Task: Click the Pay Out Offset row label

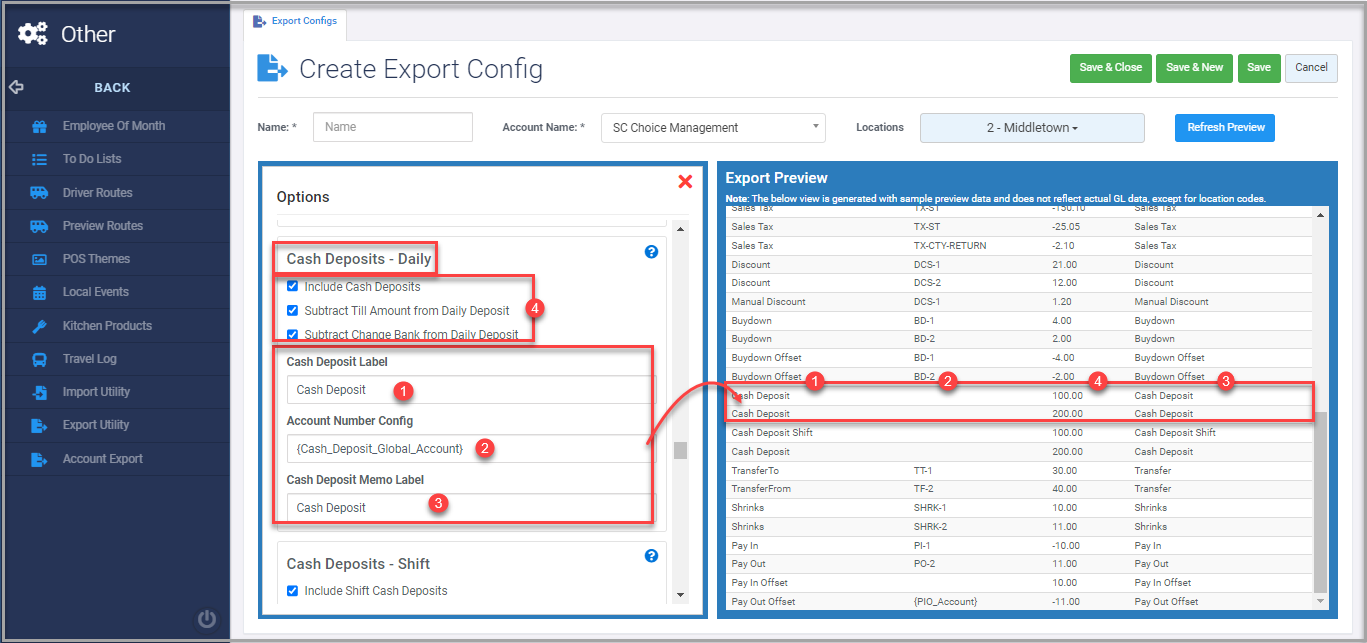Action: [761, 602]
